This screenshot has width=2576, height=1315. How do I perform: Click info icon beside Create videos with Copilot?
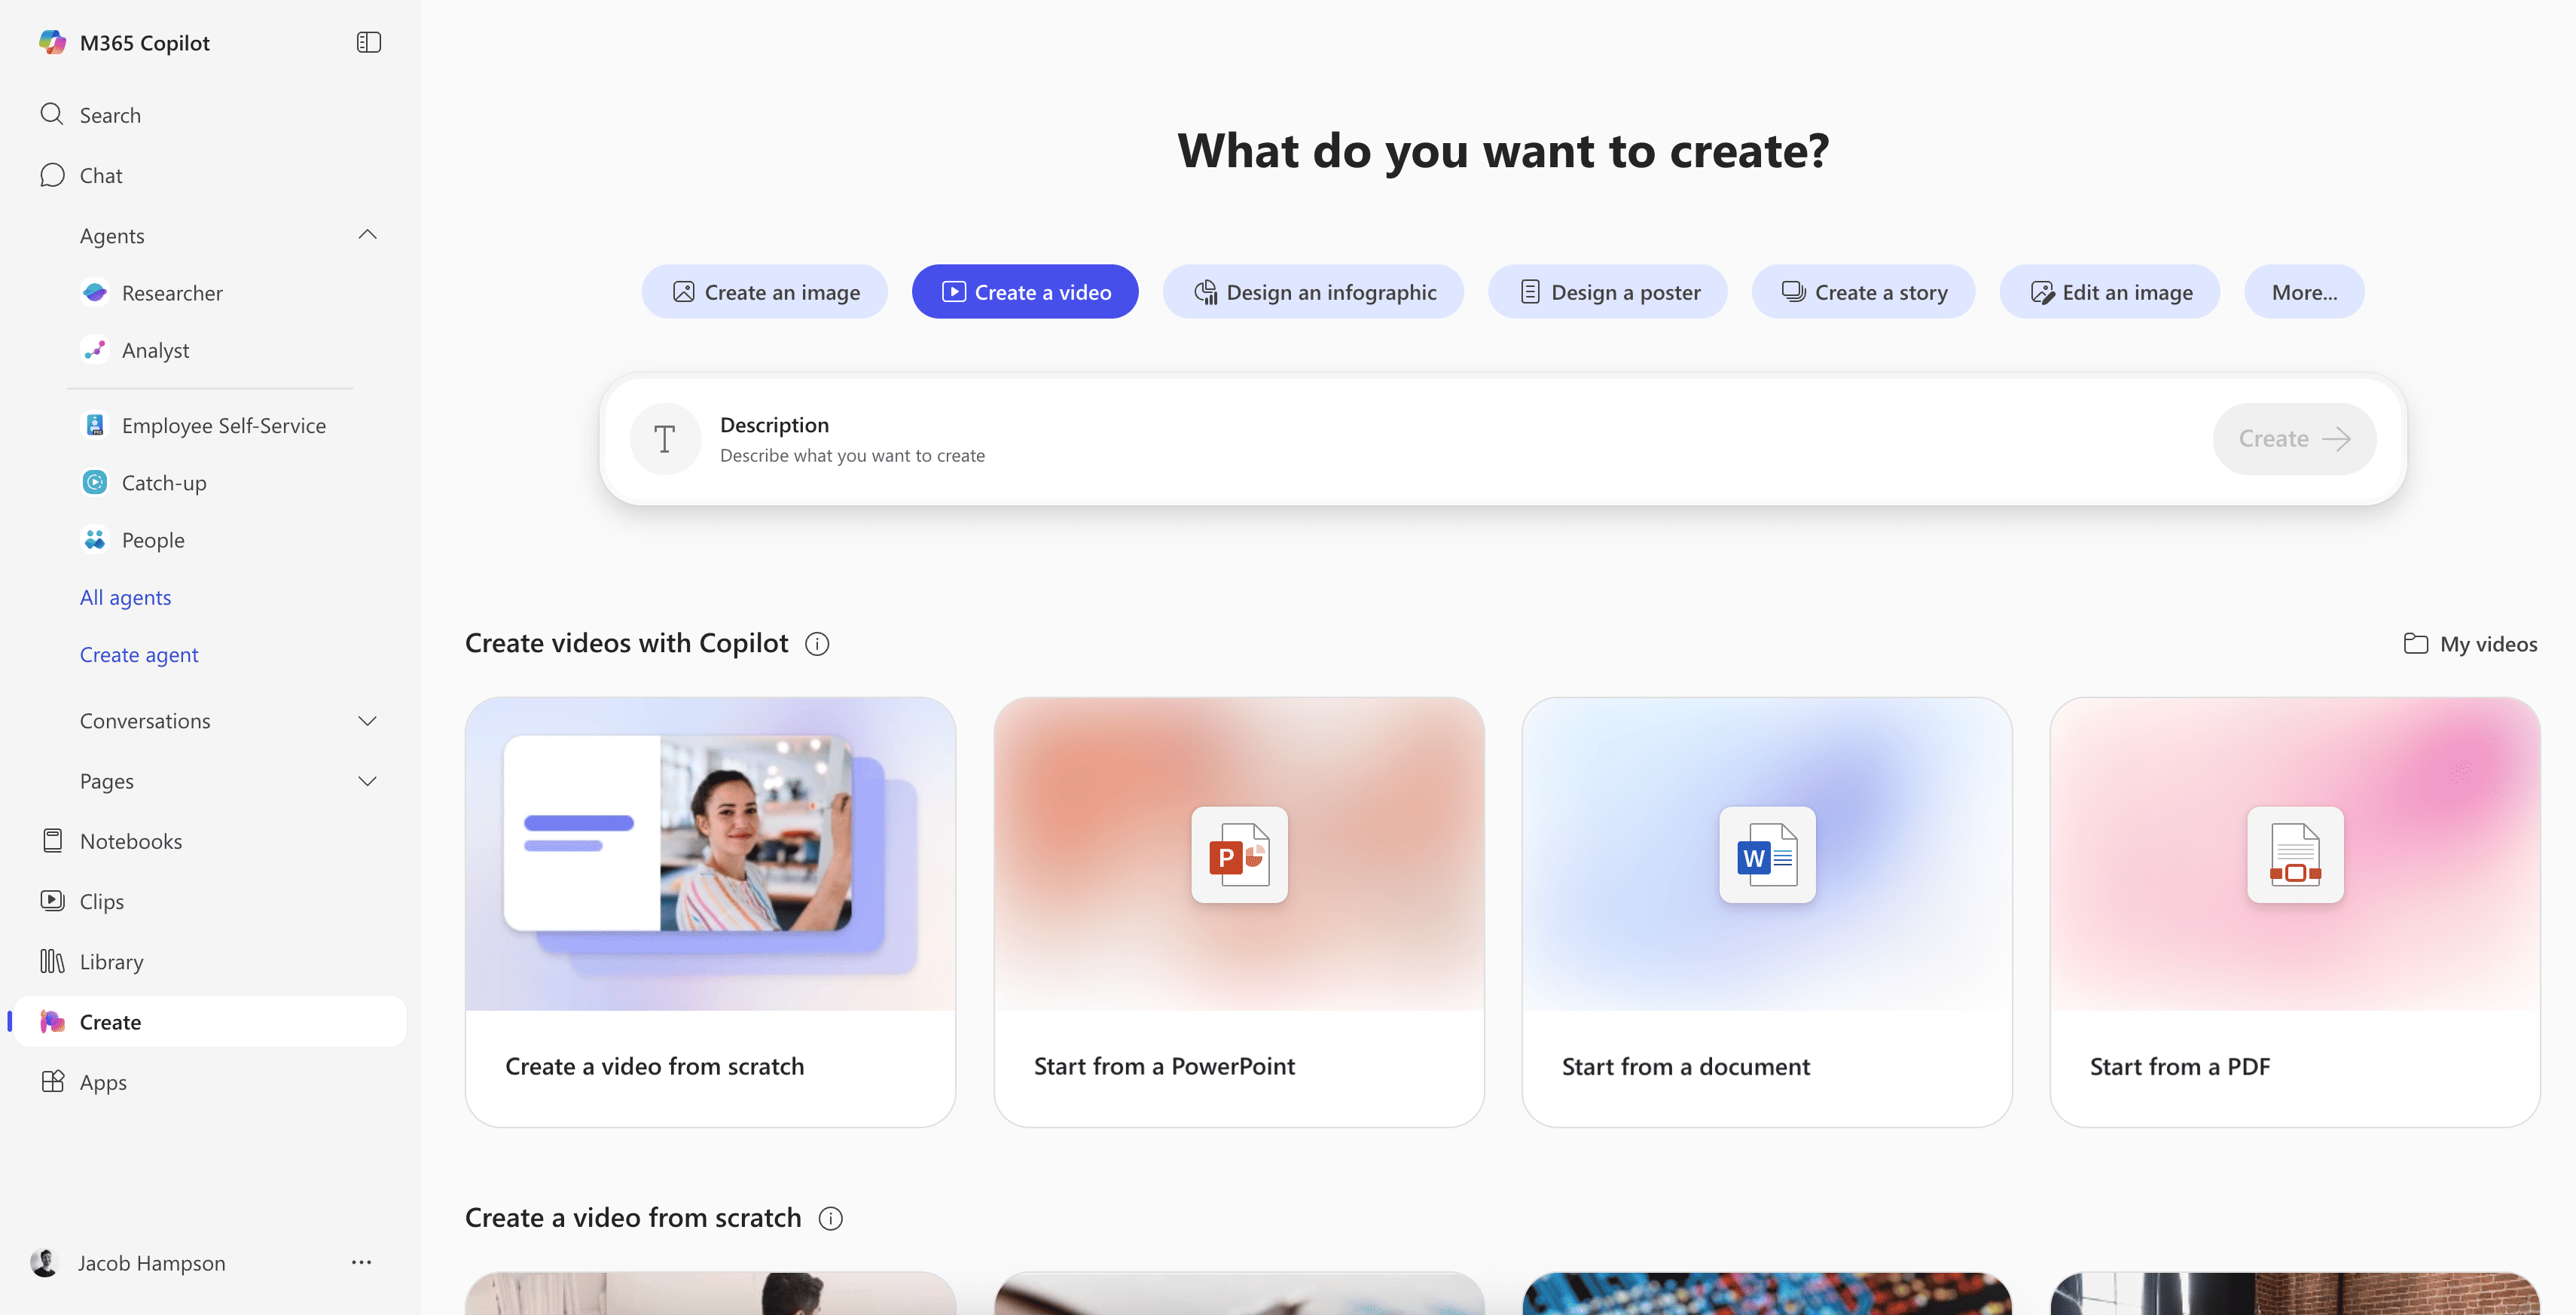click(x=817, y=644)
